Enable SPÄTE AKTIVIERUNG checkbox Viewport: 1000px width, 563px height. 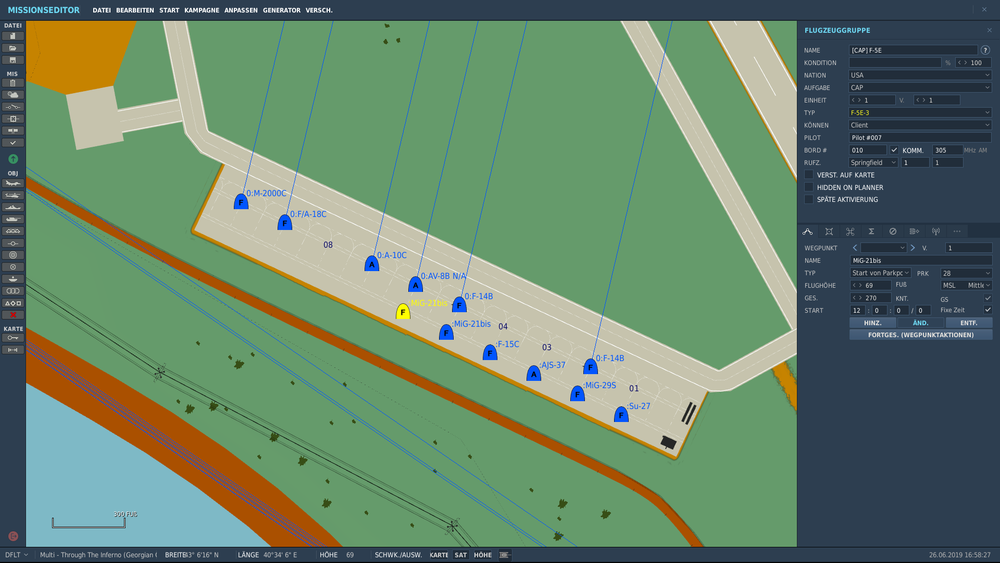pos(809,200)
